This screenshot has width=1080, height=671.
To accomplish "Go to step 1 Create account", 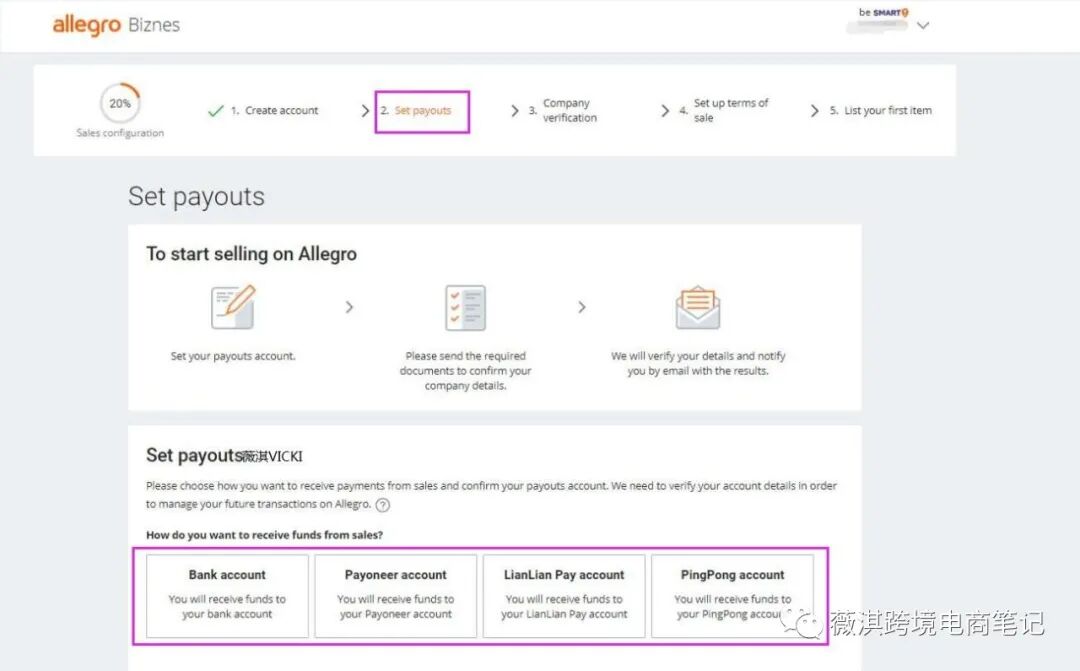I will point(274,110).
